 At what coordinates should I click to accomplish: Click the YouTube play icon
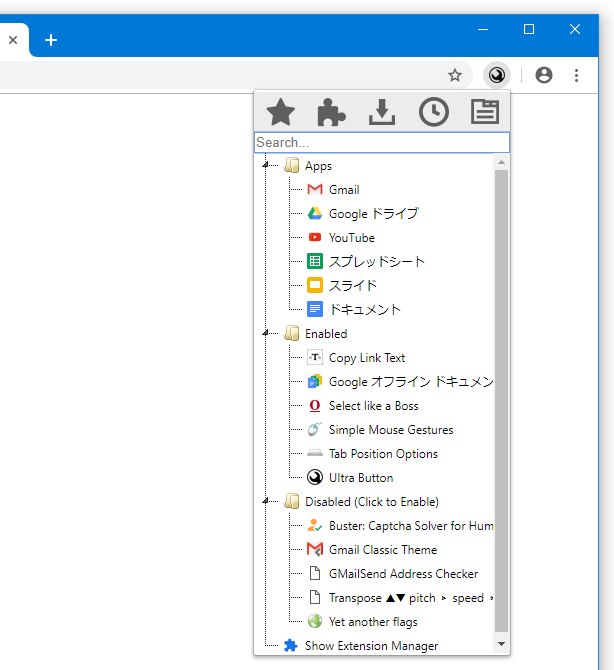click(315, 237)
